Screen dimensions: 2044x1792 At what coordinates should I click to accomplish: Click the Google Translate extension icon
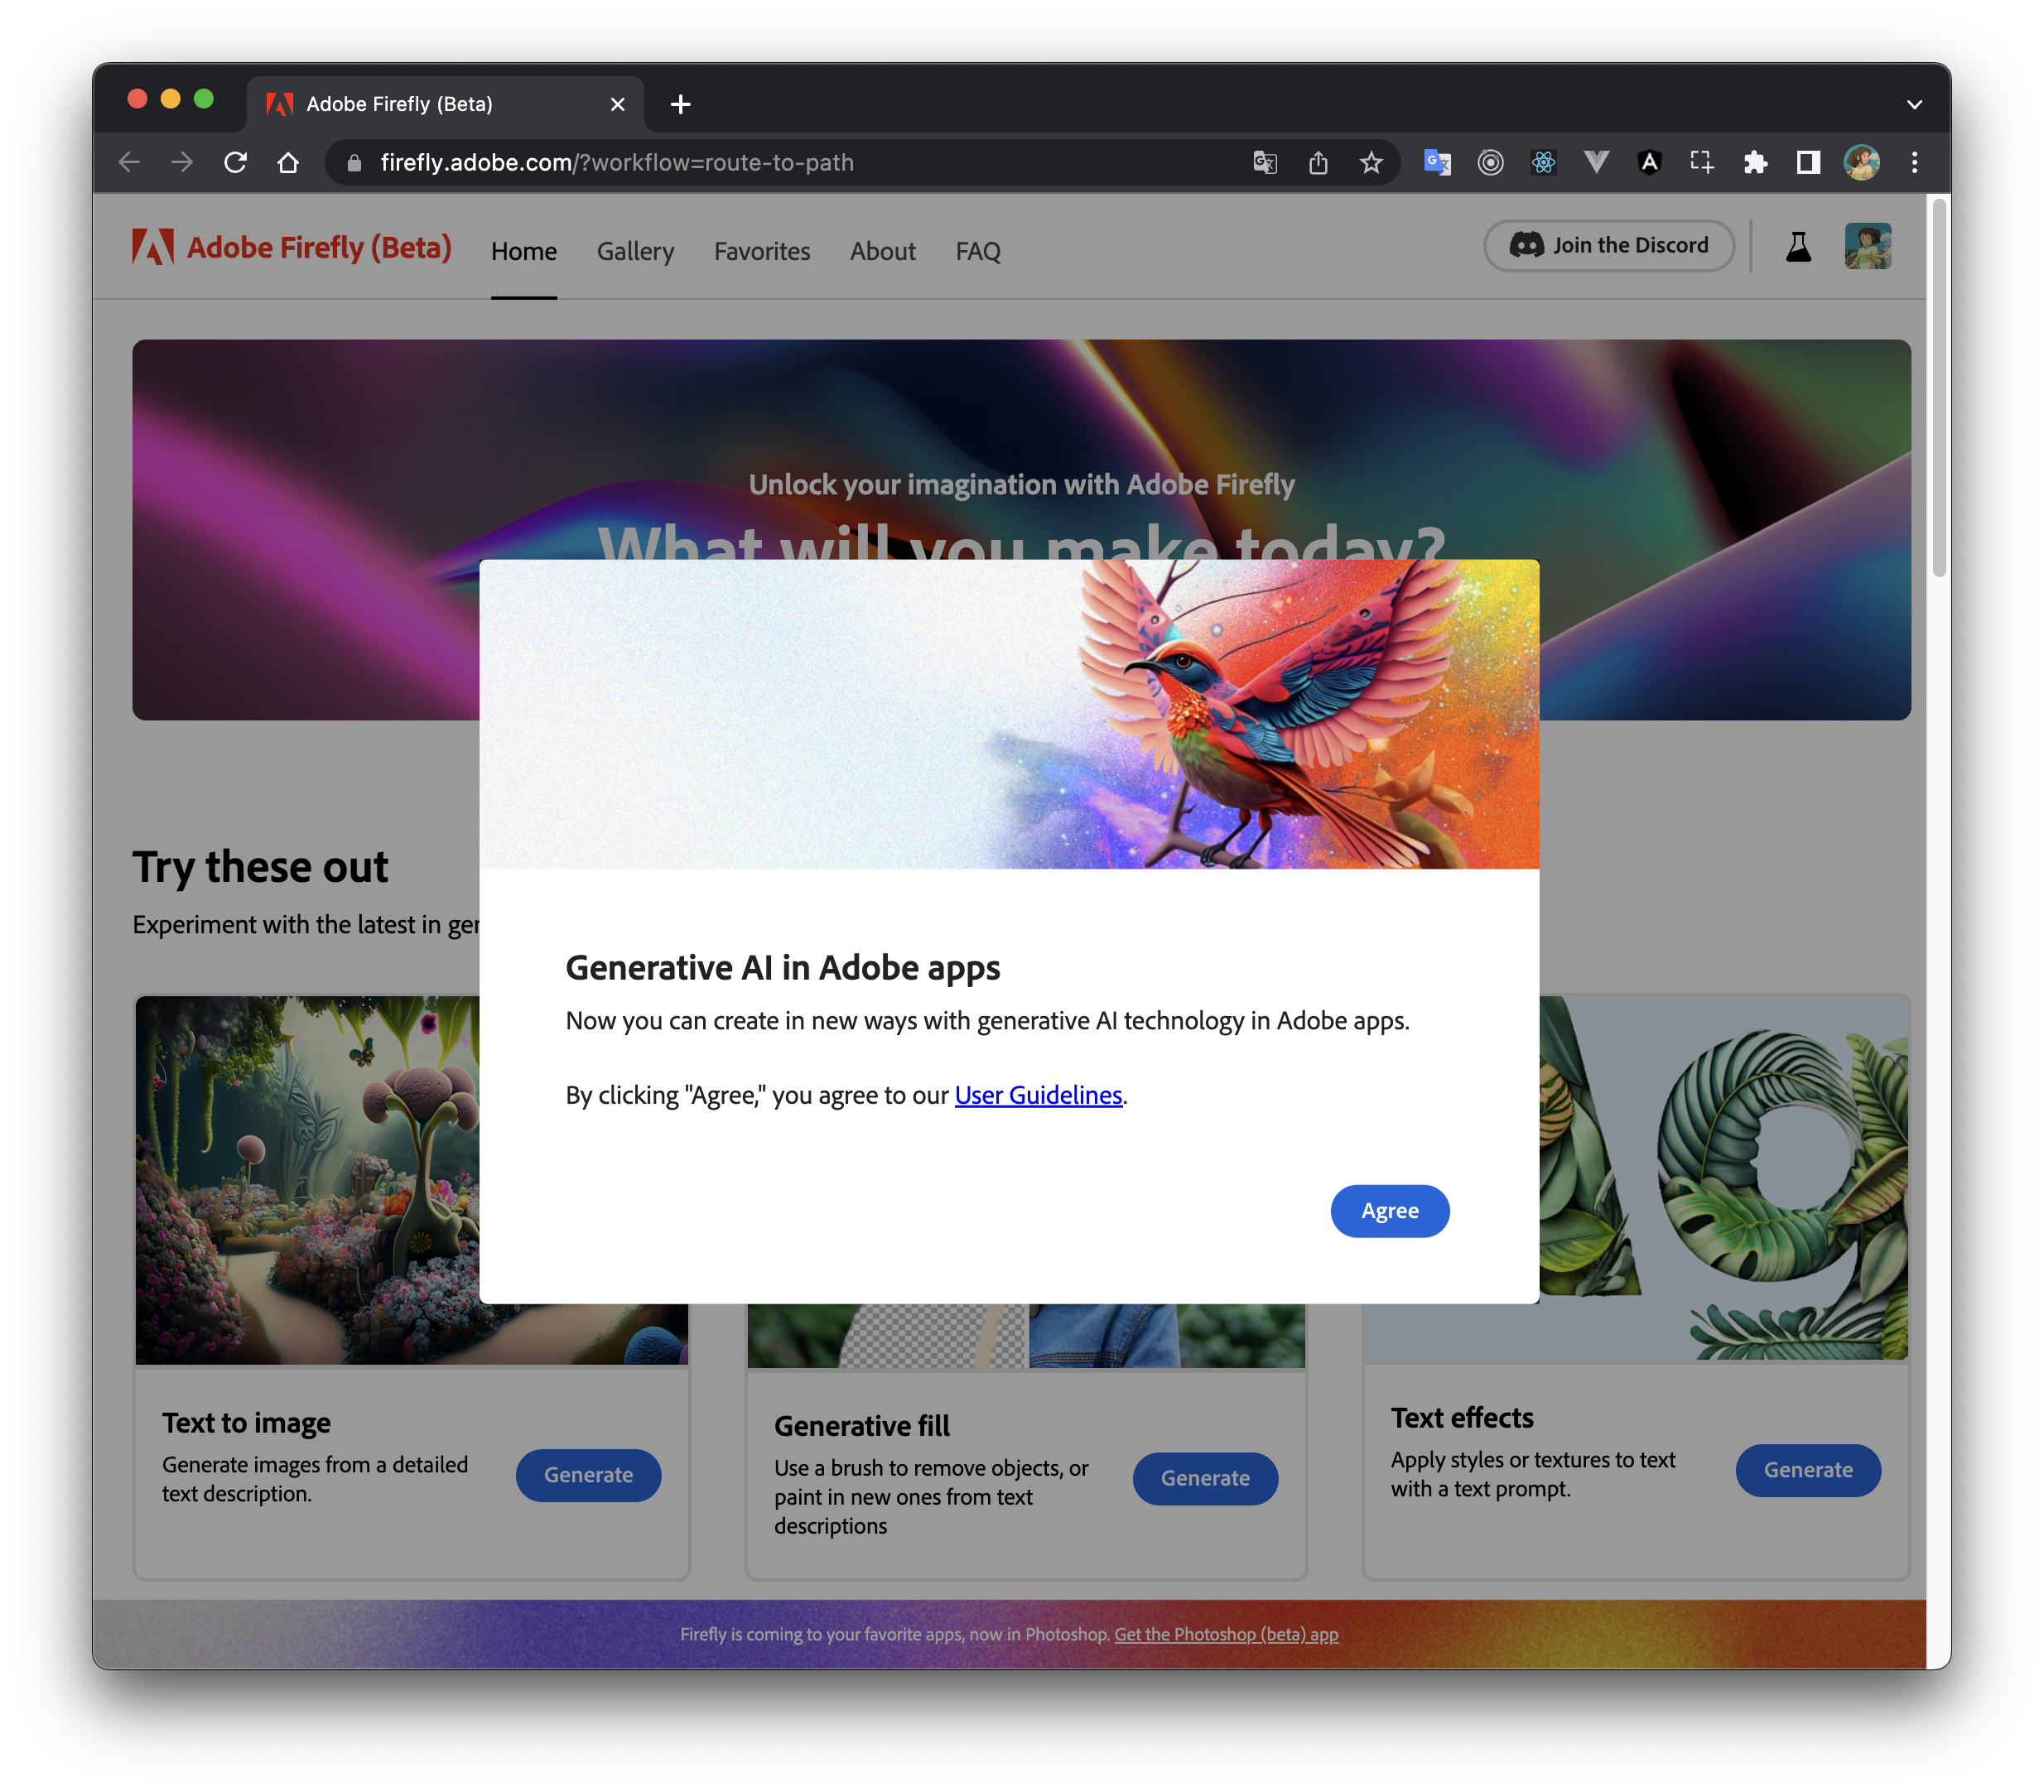click(x=1437, y=162)
